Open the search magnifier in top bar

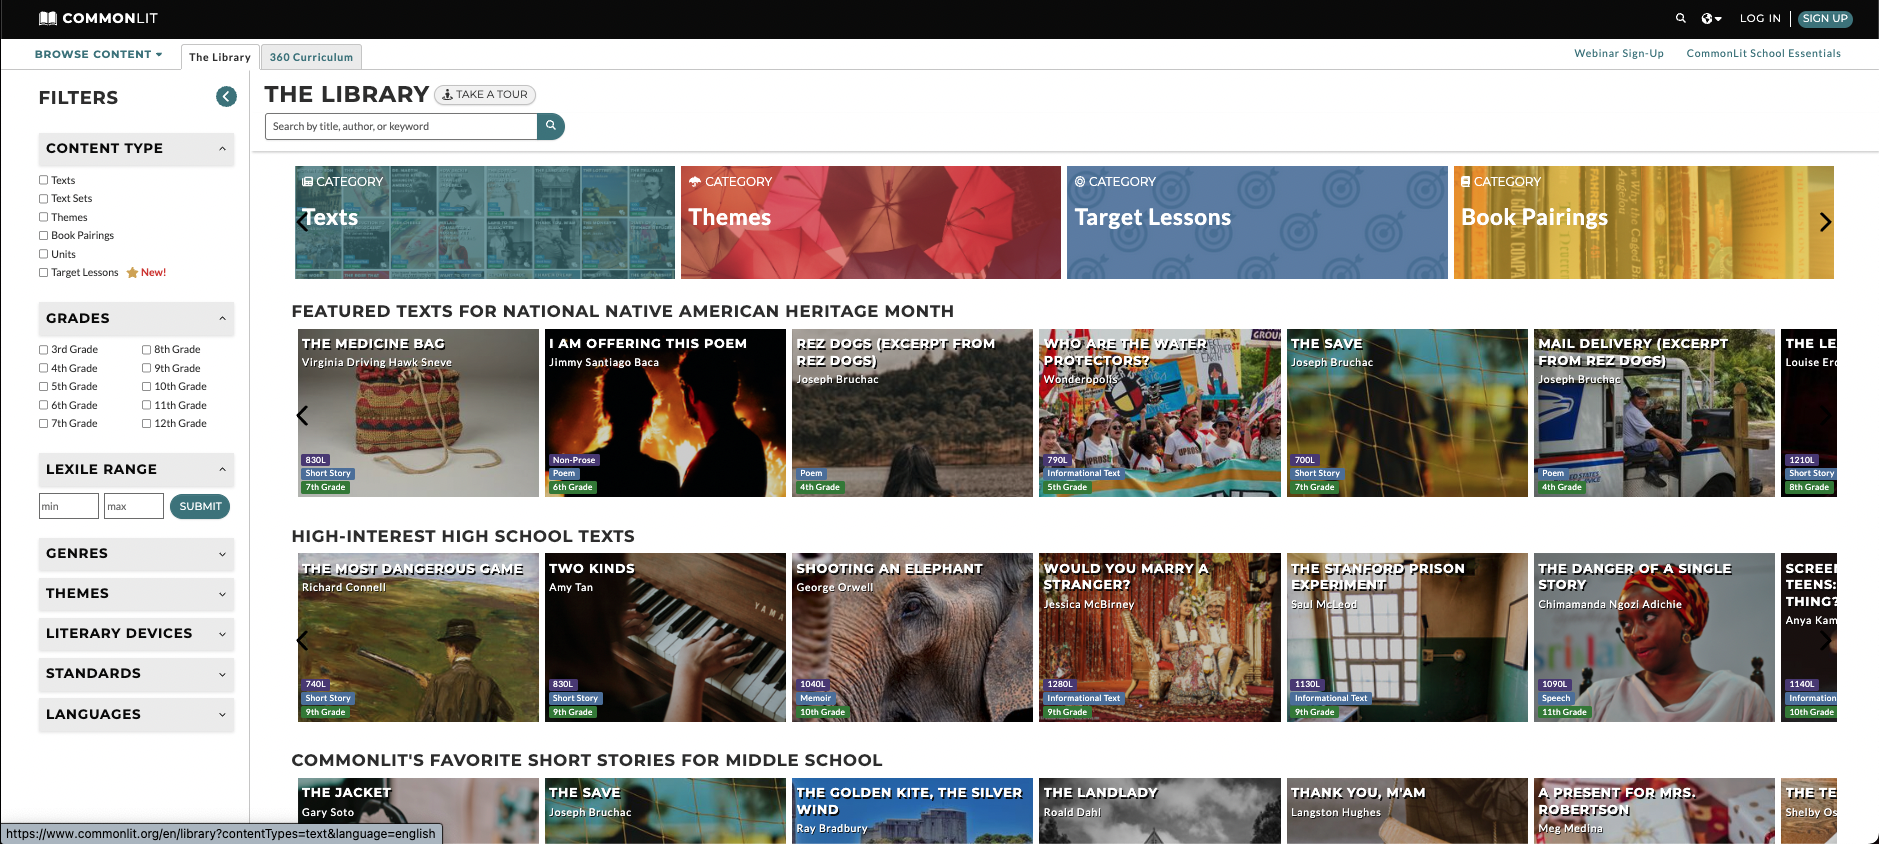click(1681, 18)
